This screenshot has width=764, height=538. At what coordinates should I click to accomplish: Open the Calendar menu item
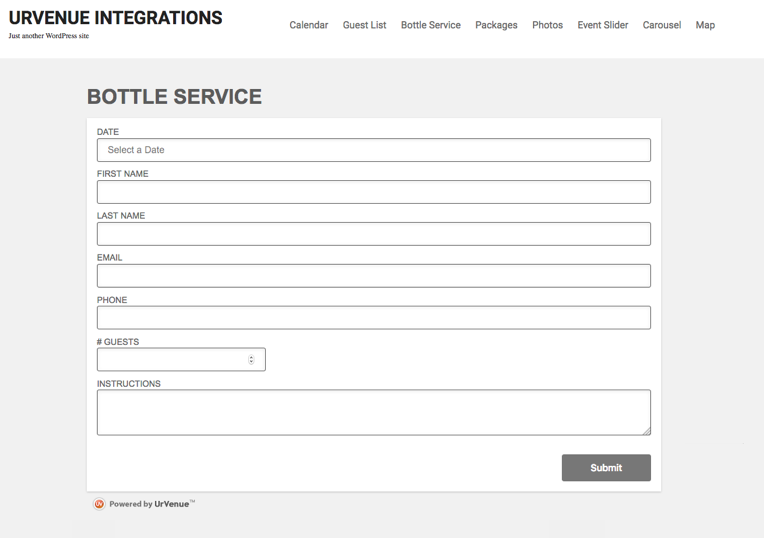point(309,25)
